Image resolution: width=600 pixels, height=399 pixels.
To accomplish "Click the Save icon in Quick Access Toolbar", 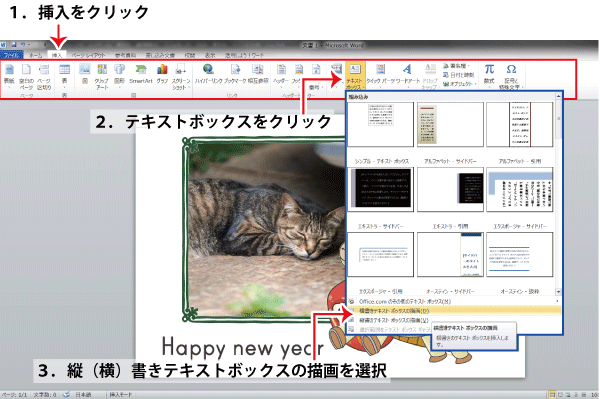I will tap(14, 45).
